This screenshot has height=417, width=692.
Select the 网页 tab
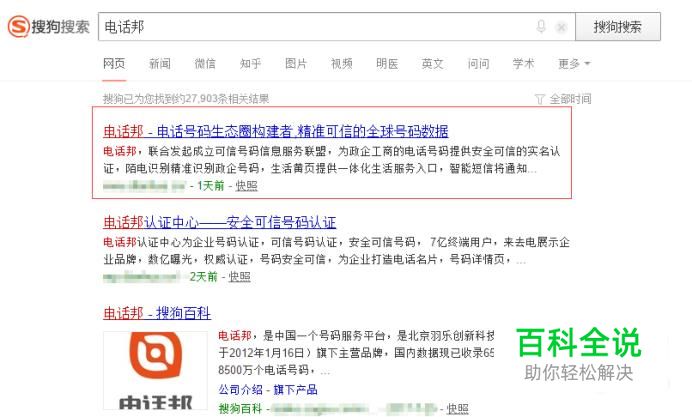[114, 64]
